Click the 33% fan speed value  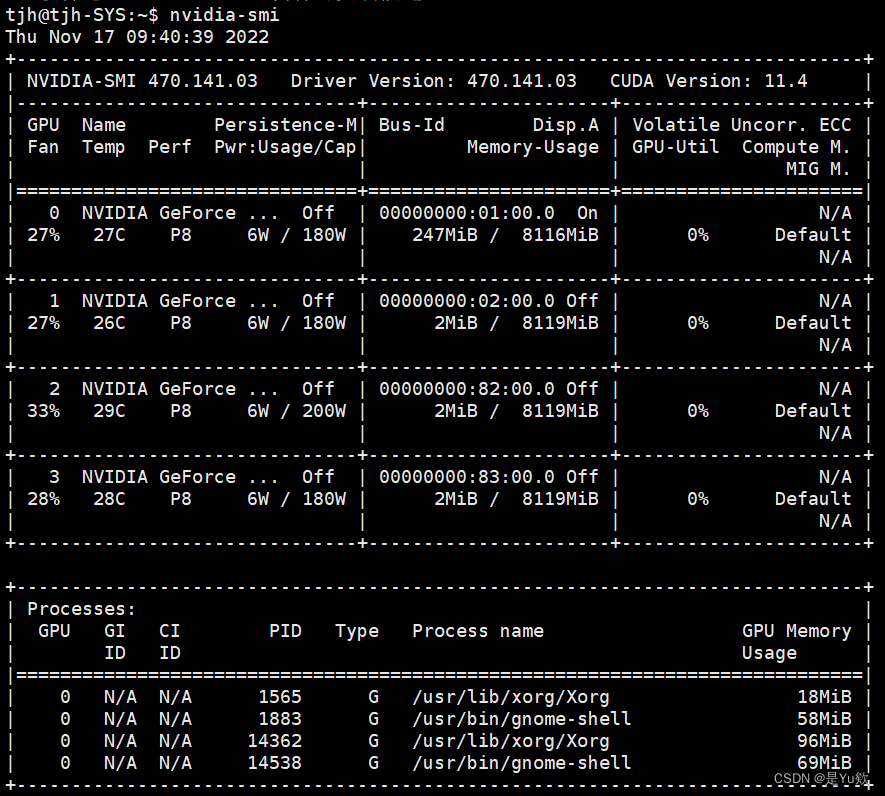pyautogui.click(x=43, y=411)
